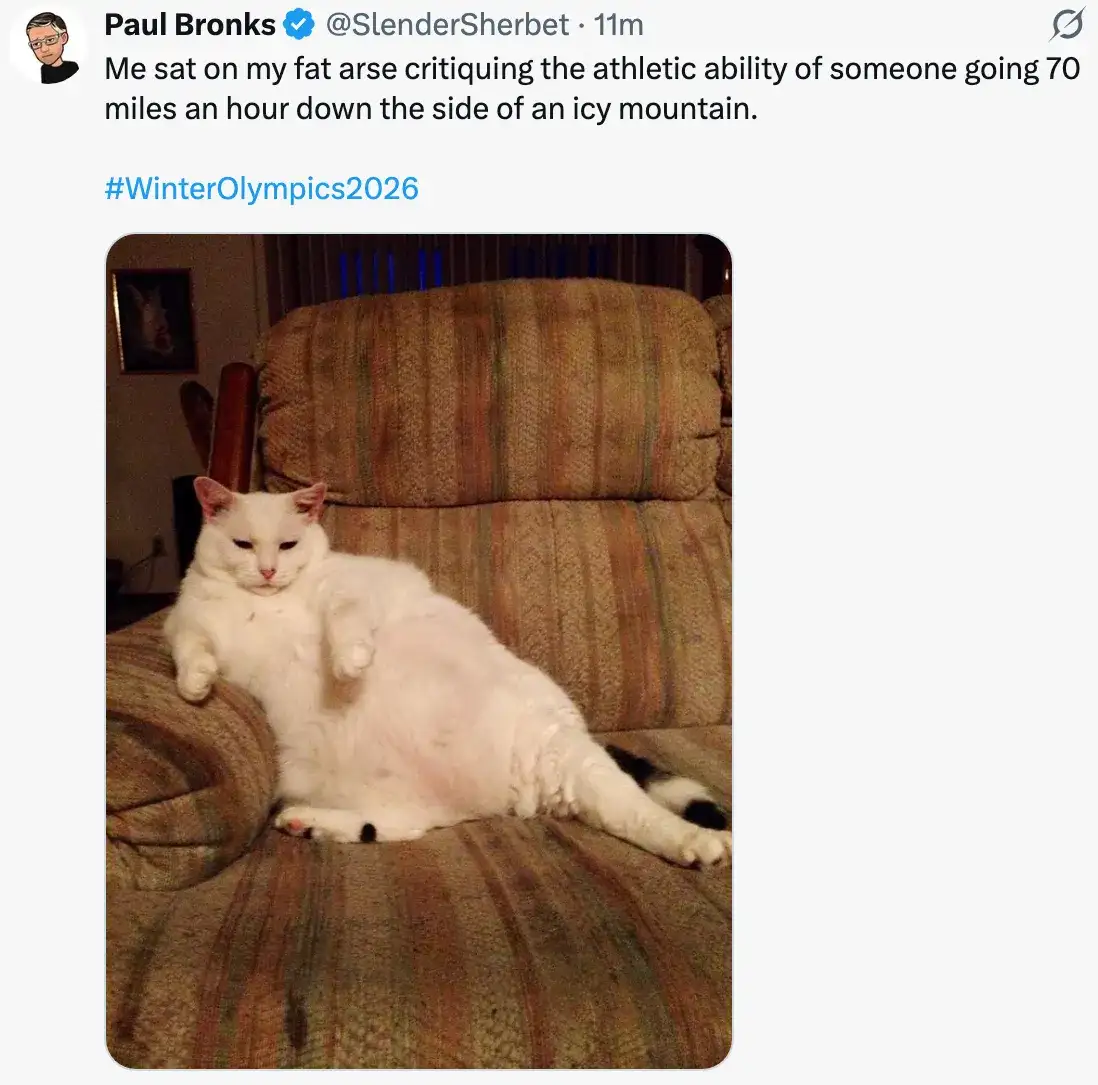Click the empty area right of the photo
Viewport: 1098px width, 1085px height.
tap(910, 651)
